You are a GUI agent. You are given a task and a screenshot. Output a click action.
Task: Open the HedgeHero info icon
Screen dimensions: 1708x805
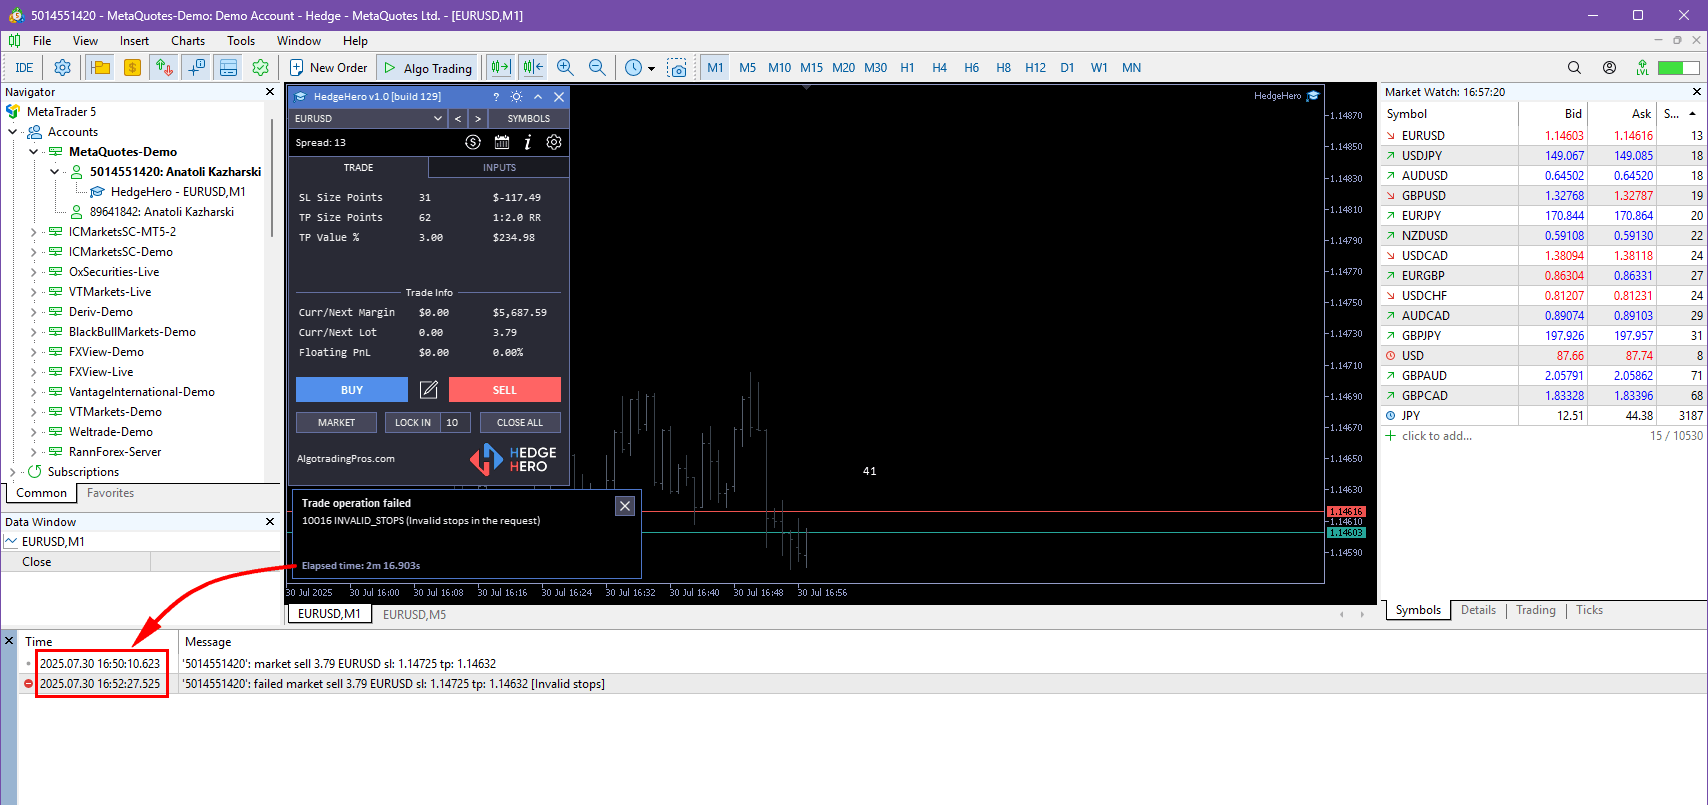528,142
